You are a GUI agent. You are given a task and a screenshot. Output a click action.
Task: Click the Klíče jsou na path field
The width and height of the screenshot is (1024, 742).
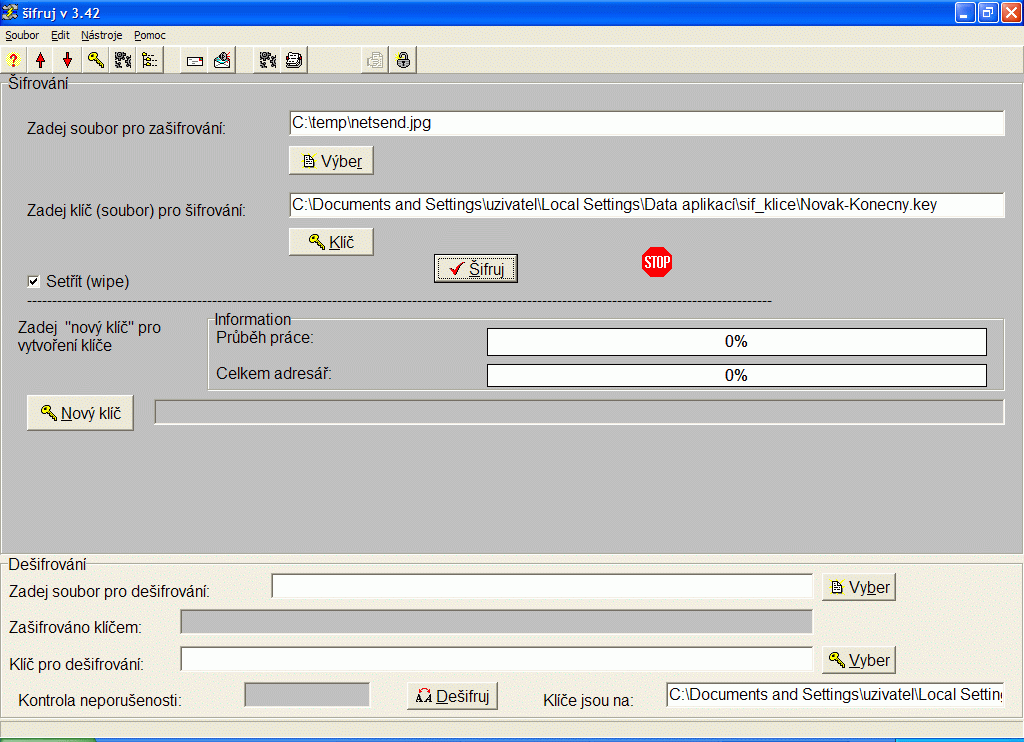[835, 695]
